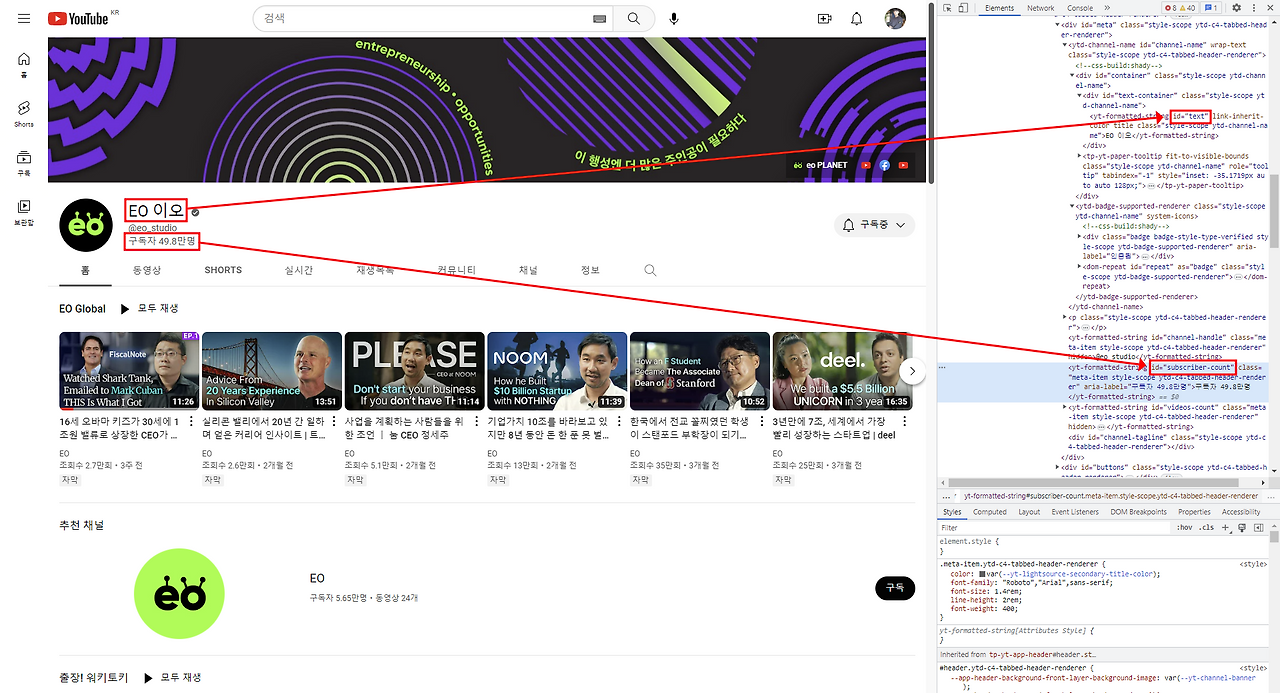Open the 실시간 channel tab
The width and height of the screenshot is (1280, 693).
[x=299, y=270]
